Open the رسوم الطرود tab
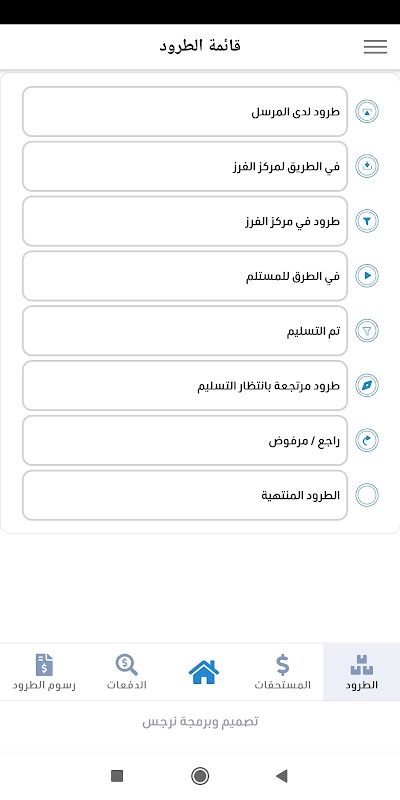This screenshot has height=800, width=400. (44, 672)
